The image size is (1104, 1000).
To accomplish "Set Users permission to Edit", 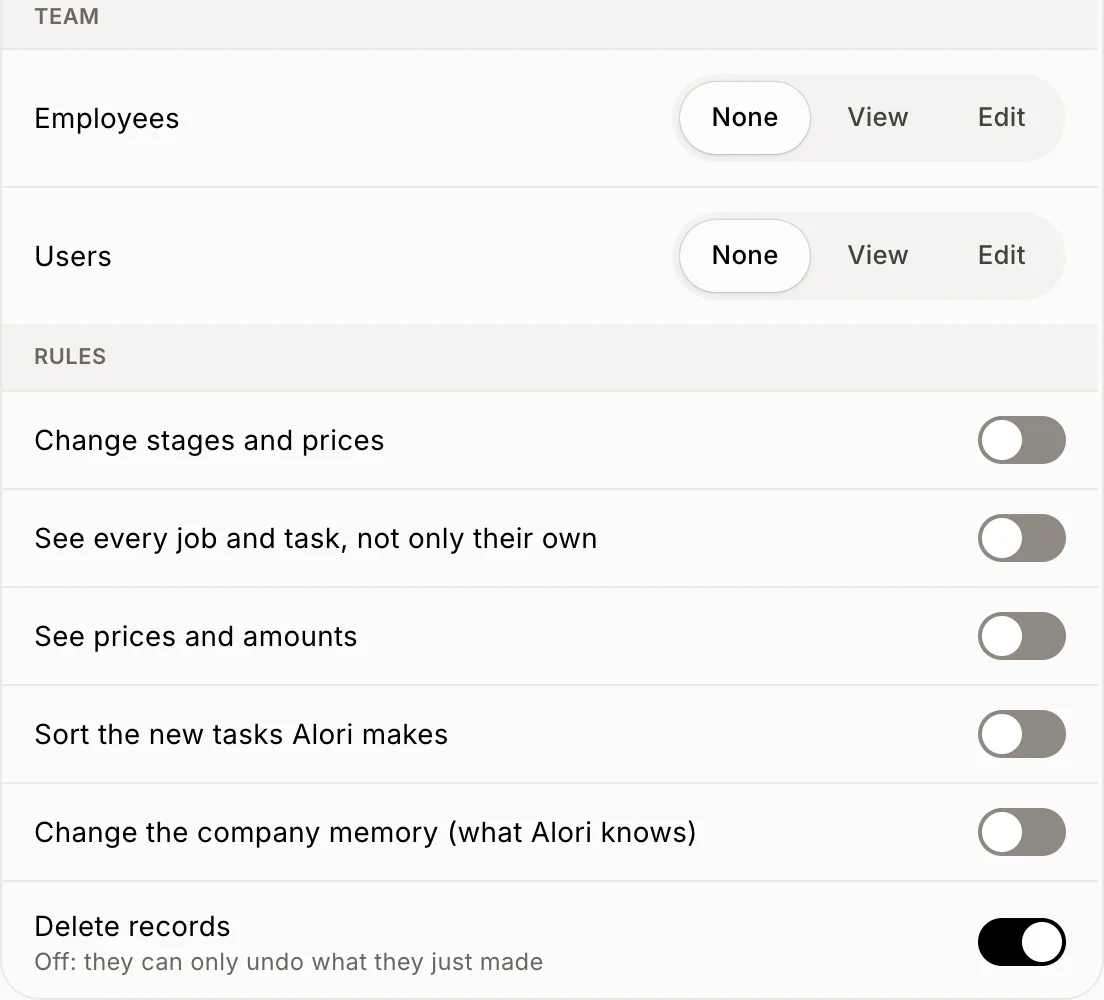I will pos(1001,256).
